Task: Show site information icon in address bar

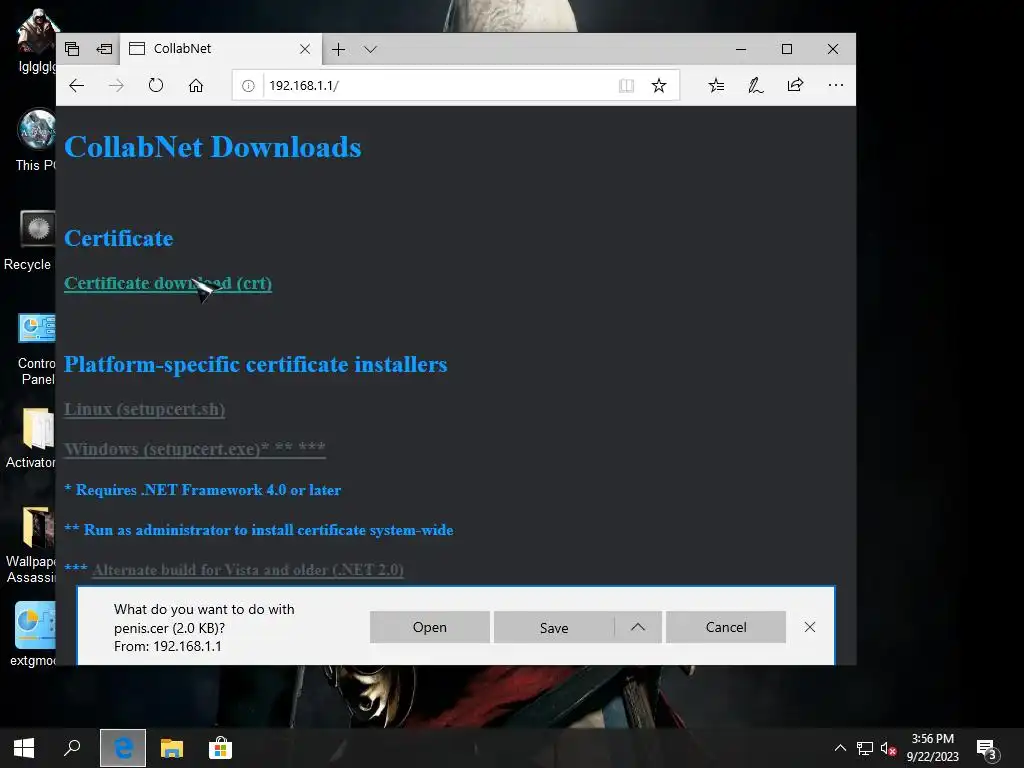Action: (248, 86)
